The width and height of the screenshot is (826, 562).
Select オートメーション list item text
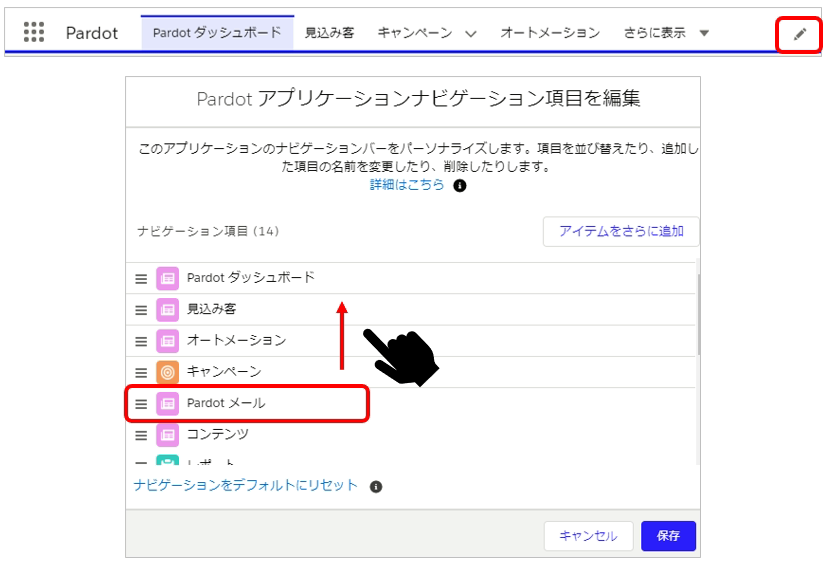point(237,340)
